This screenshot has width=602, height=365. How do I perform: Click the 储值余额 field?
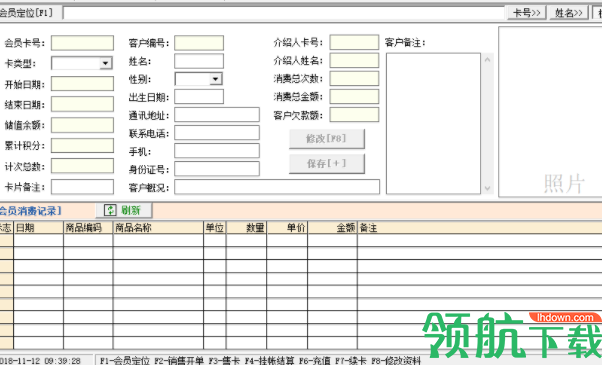coord(83,125)
